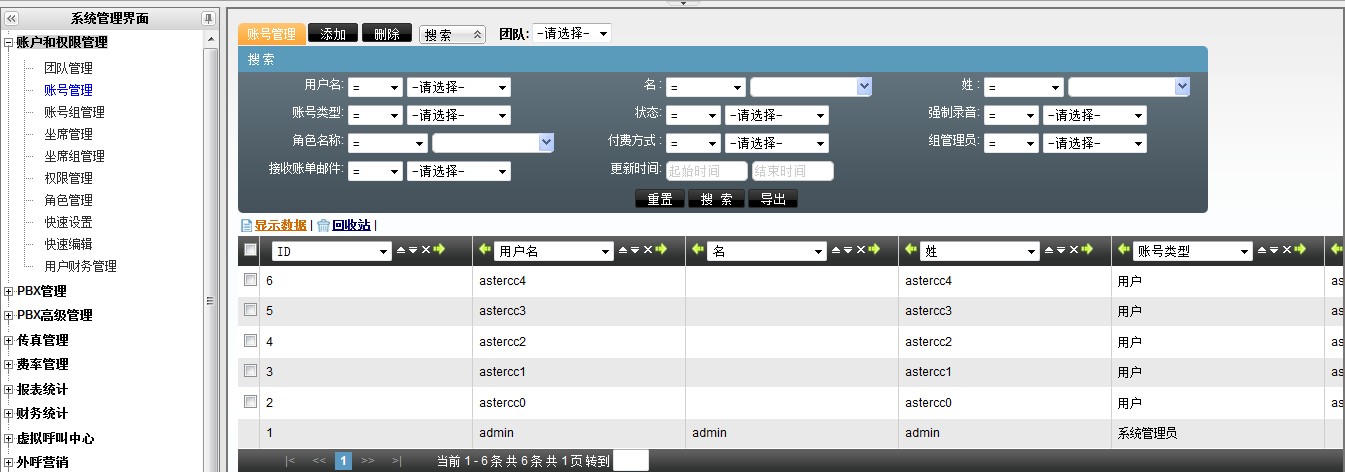Viewport: 1345px width, 472px height.
Task: Open 坐席管理 in the sidebar tree
Action: 68,134
